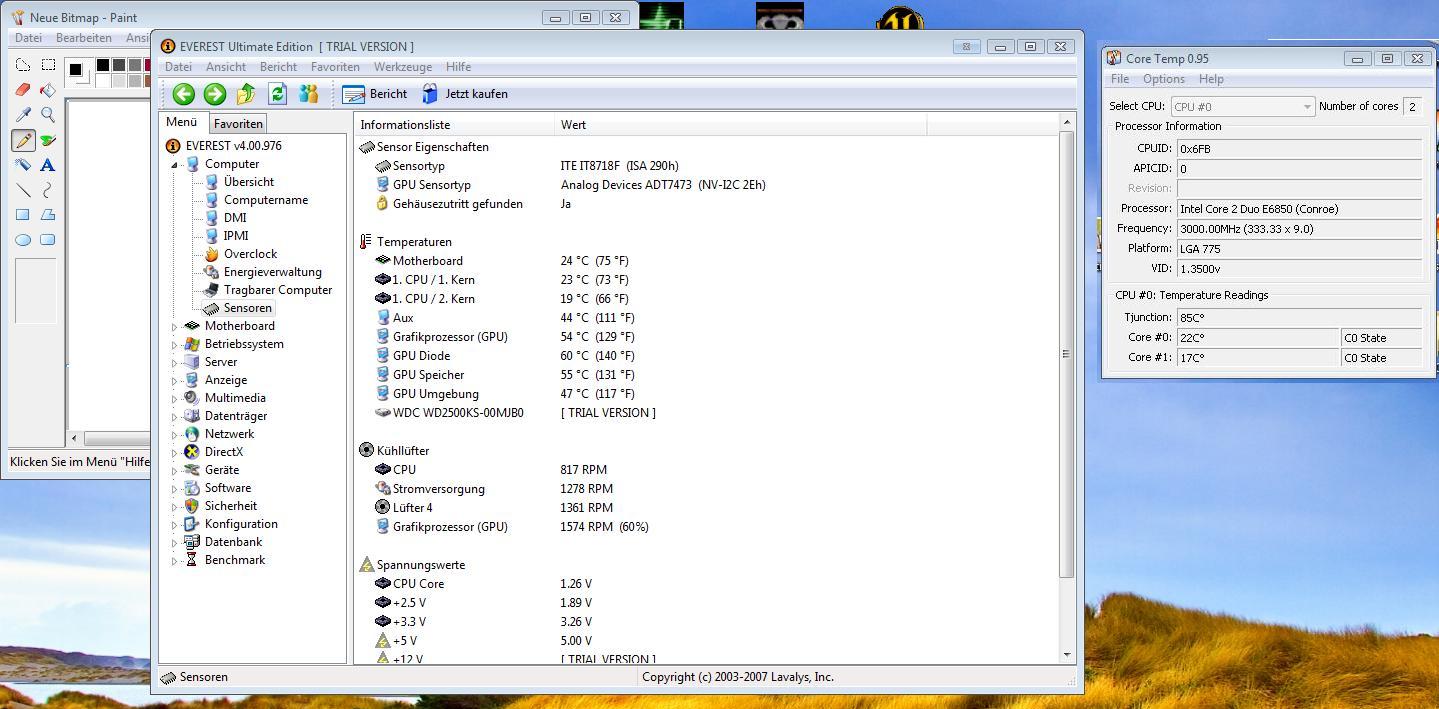Select the straight Line tool in Paint
Viewport: 1439px width, 709px height.
[x=23, y=190]
